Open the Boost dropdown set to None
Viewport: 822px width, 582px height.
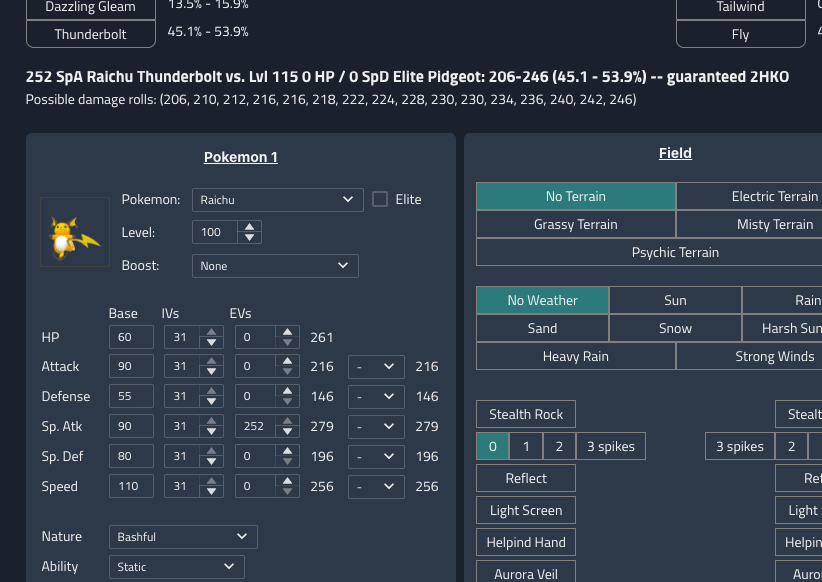[x=275, y=266]
